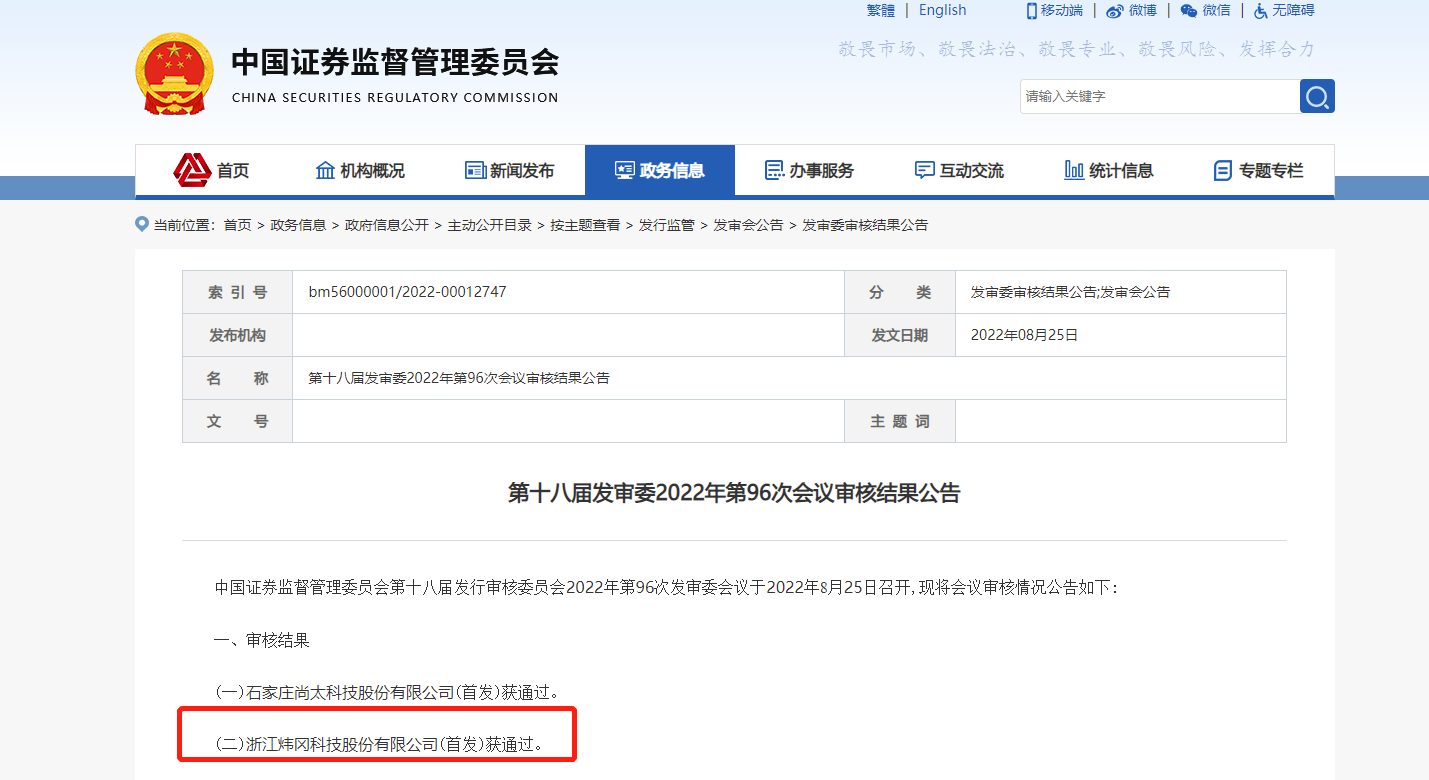Screen dimensions: 1429x780
Task: Click the red home icon beside 首页
Action: pyautogui.click(x=192, y=170)
